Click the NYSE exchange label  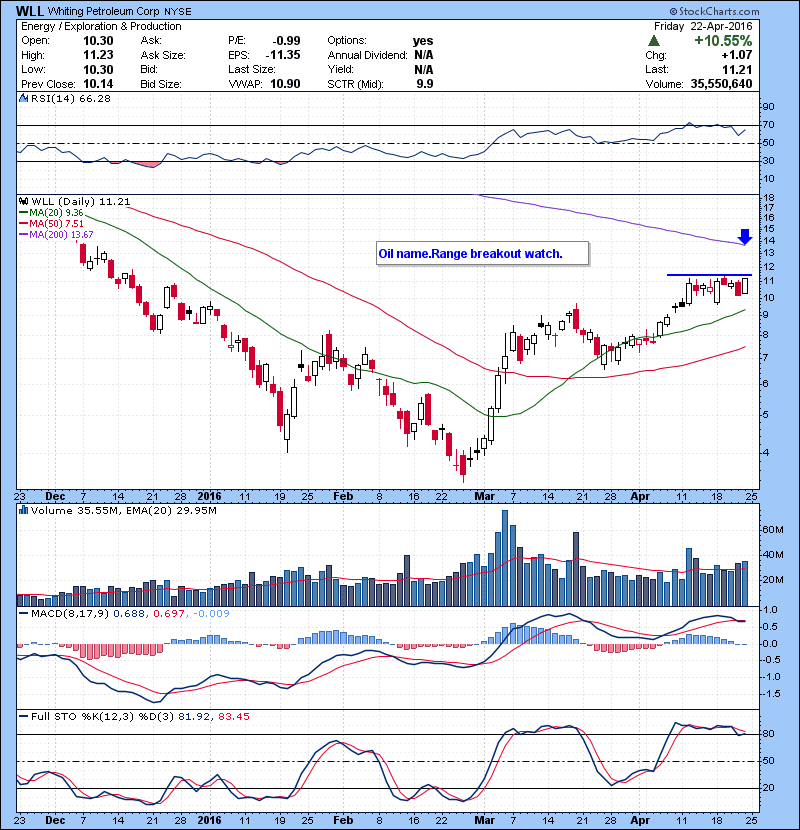[178, 12]
